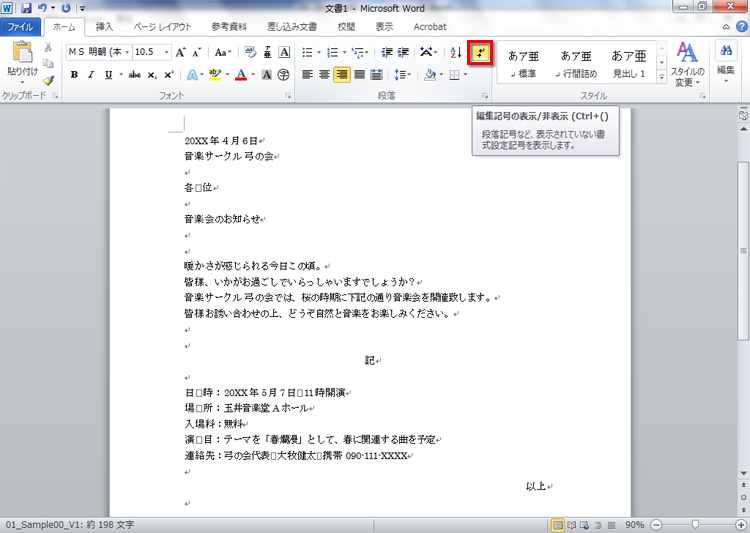Viewport: 750px width, 533px height.
Task: Click the Word Help question icon
Action: coord(742,26)
